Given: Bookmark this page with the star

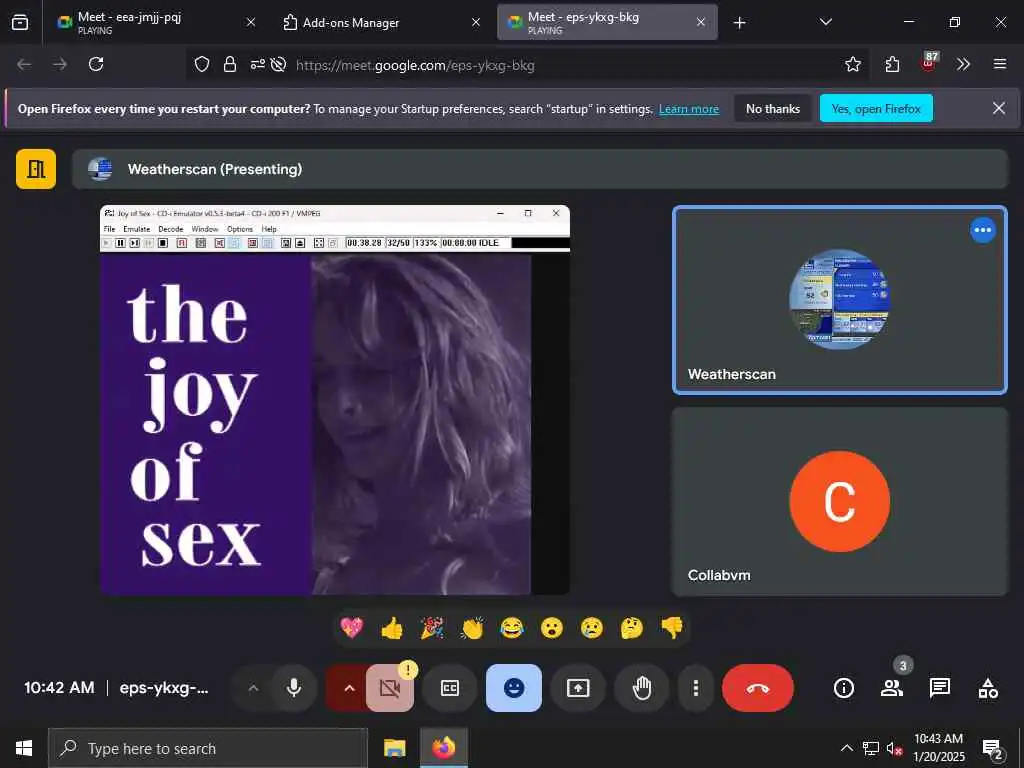Looking at the screenshot, I should click(852, 64).
